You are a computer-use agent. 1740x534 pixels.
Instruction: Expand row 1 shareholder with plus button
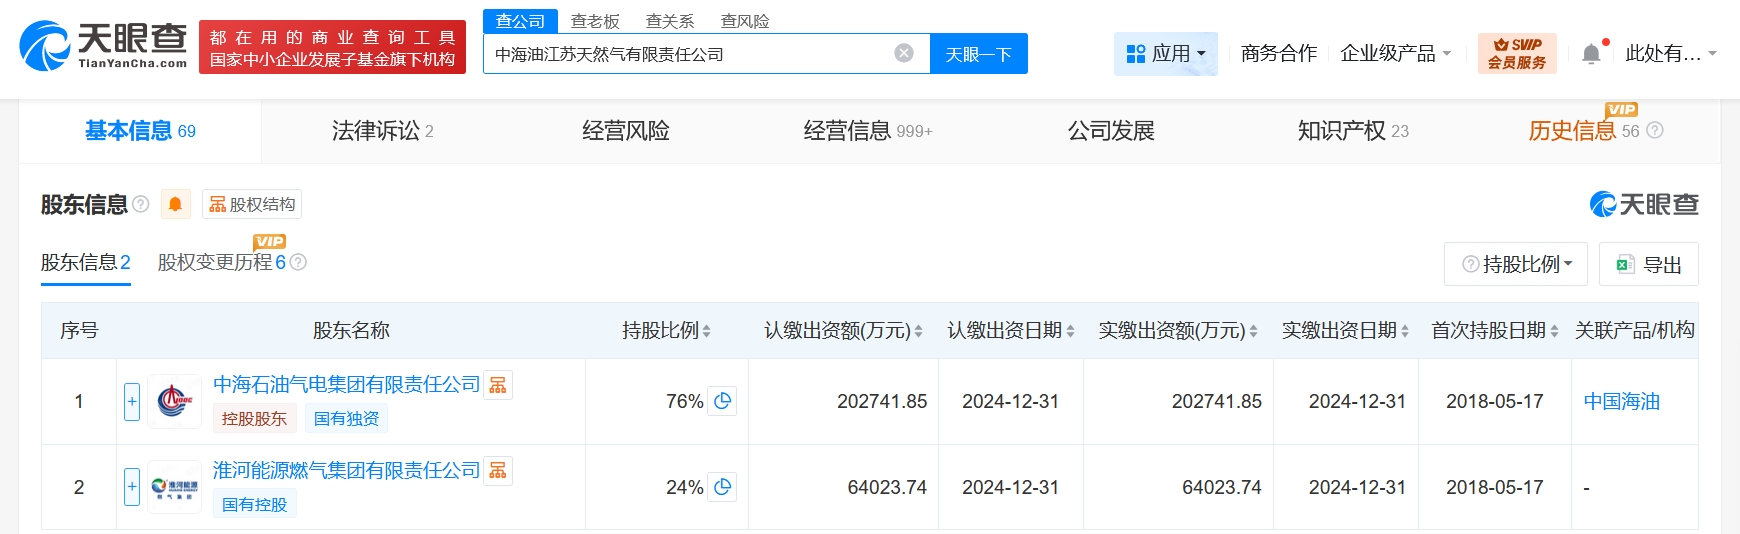pos(132,401)
